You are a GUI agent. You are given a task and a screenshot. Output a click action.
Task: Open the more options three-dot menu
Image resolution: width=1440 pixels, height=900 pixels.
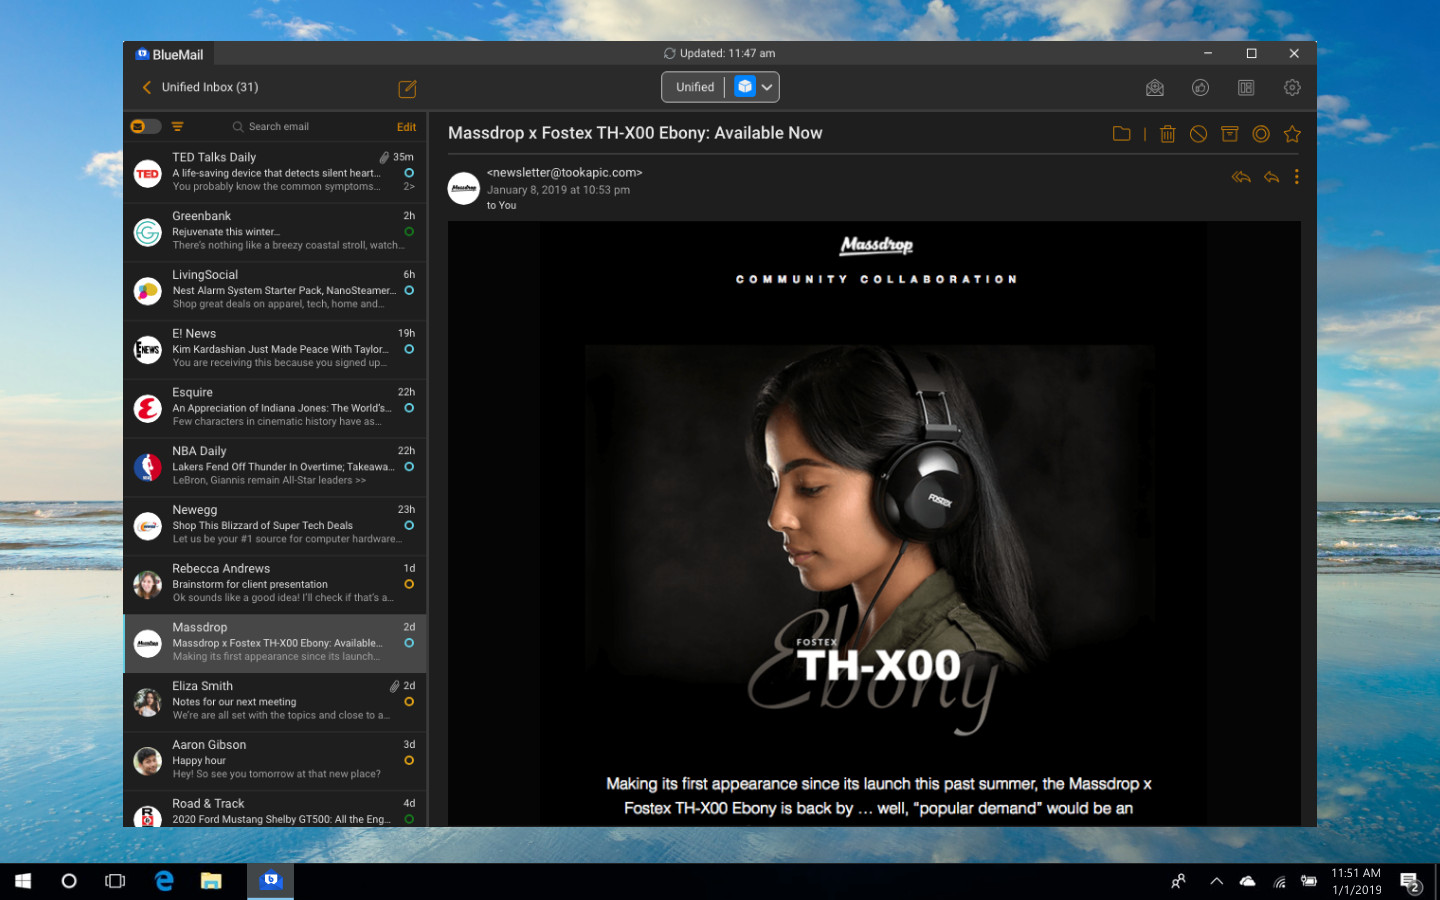(x=1297, y=177)
